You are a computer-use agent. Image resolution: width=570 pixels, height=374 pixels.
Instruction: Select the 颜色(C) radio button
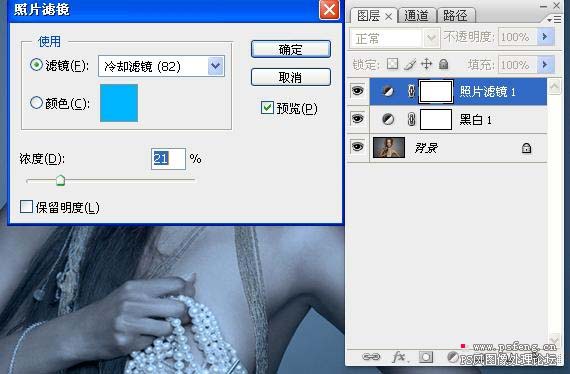tap(36, 103)
